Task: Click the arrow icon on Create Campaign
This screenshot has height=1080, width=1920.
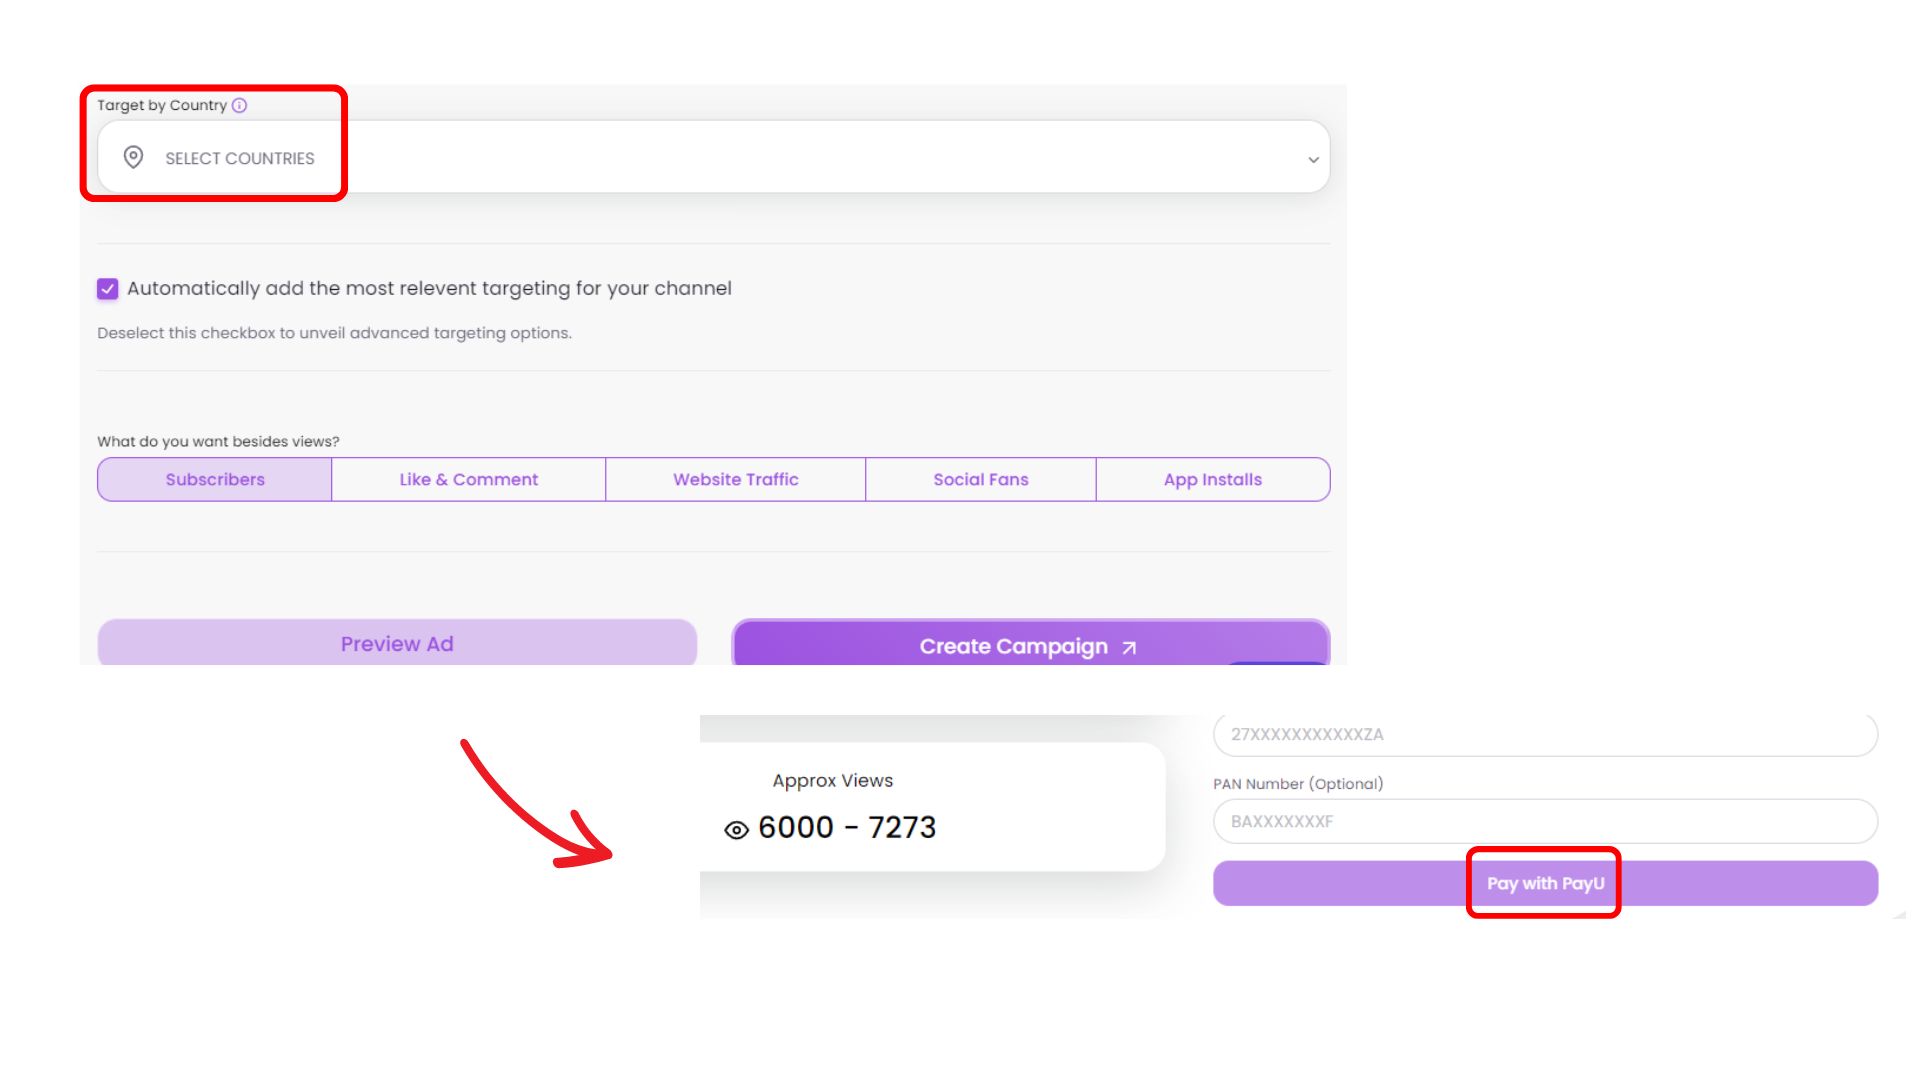Action: [x=1129, y=648]
